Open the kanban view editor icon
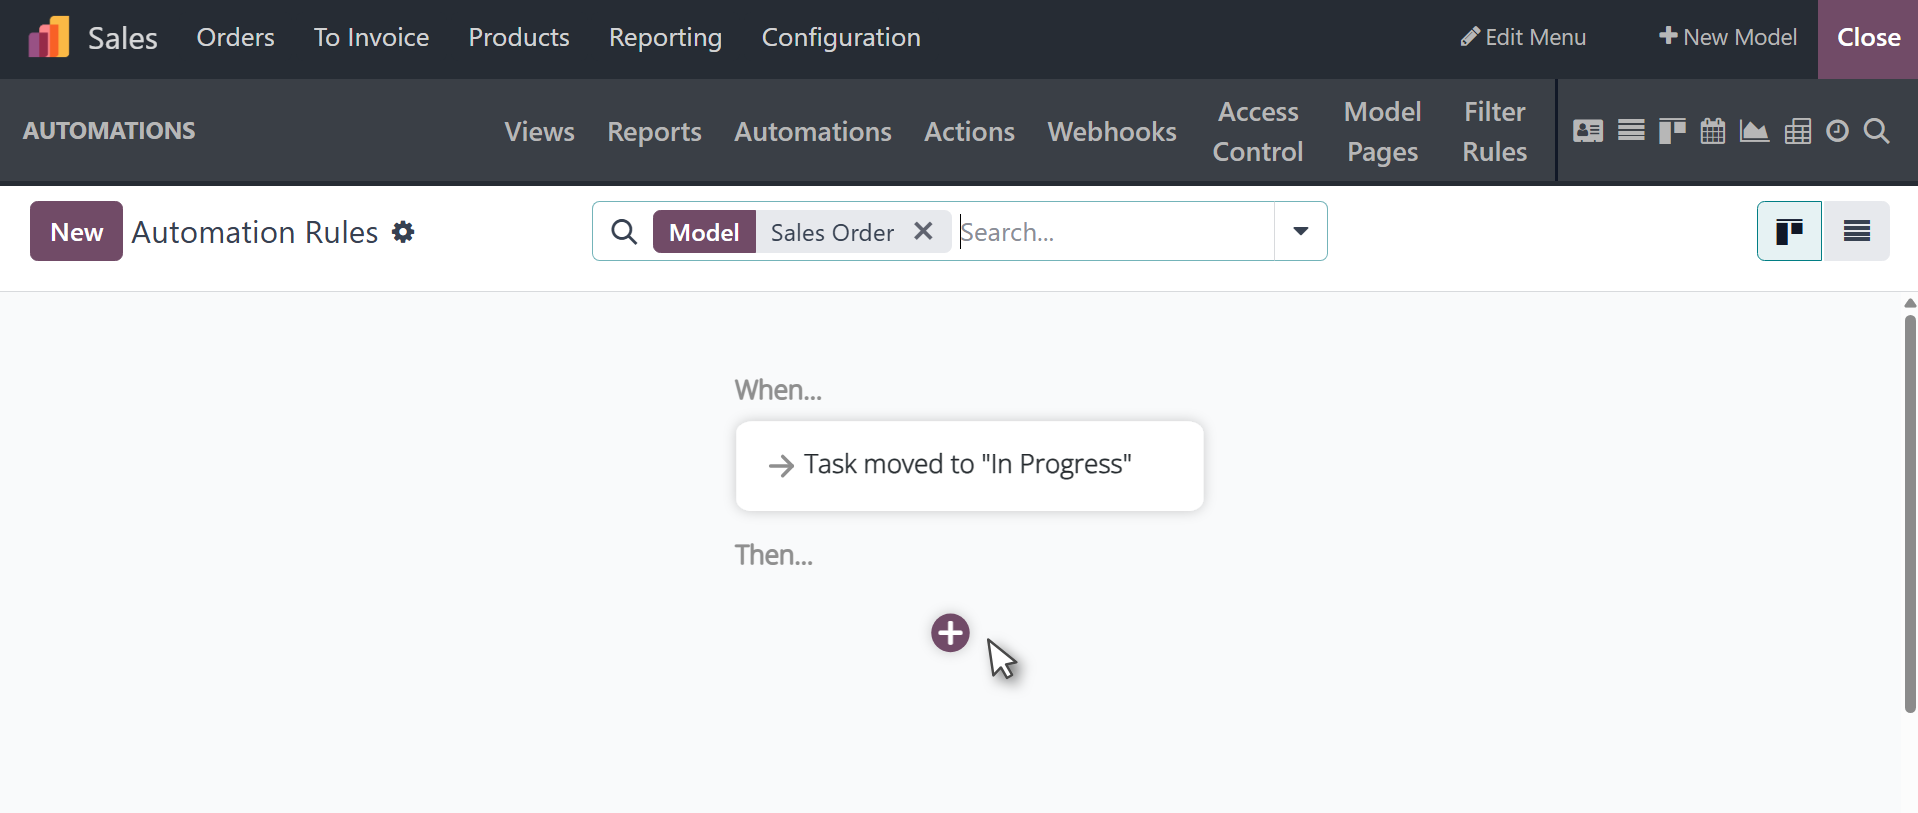This screenshot has width=1918, height=813. [1672, 131]
